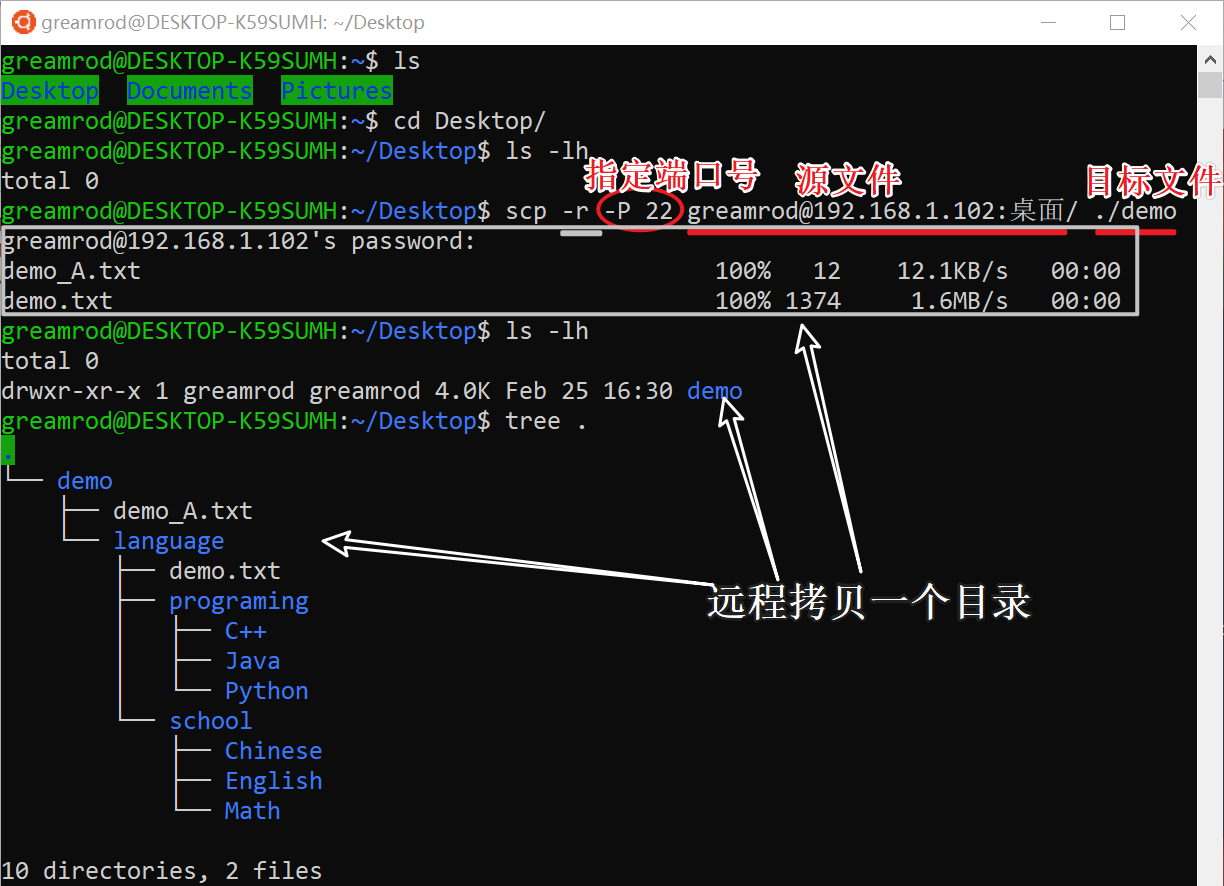Click the '-P 22' port option in scp command

point(637,211)
